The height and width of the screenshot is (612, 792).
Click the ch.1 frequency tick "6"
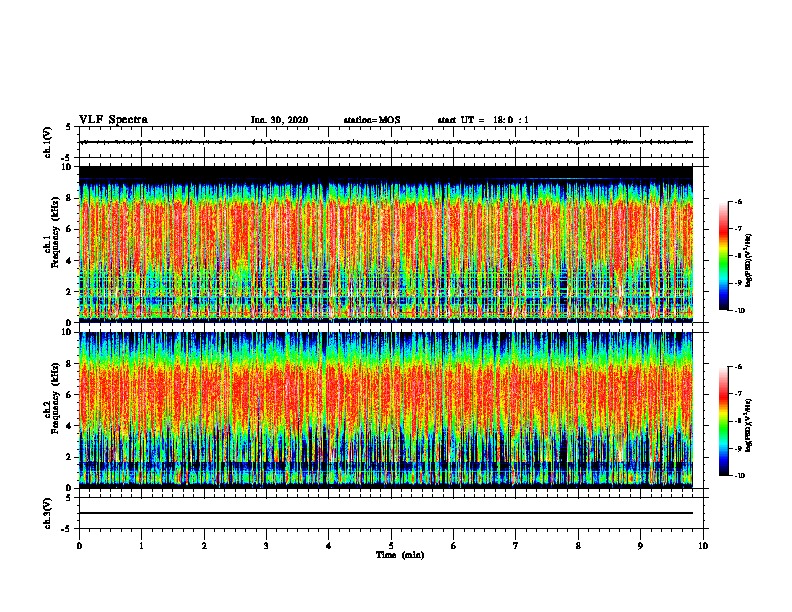69,230
